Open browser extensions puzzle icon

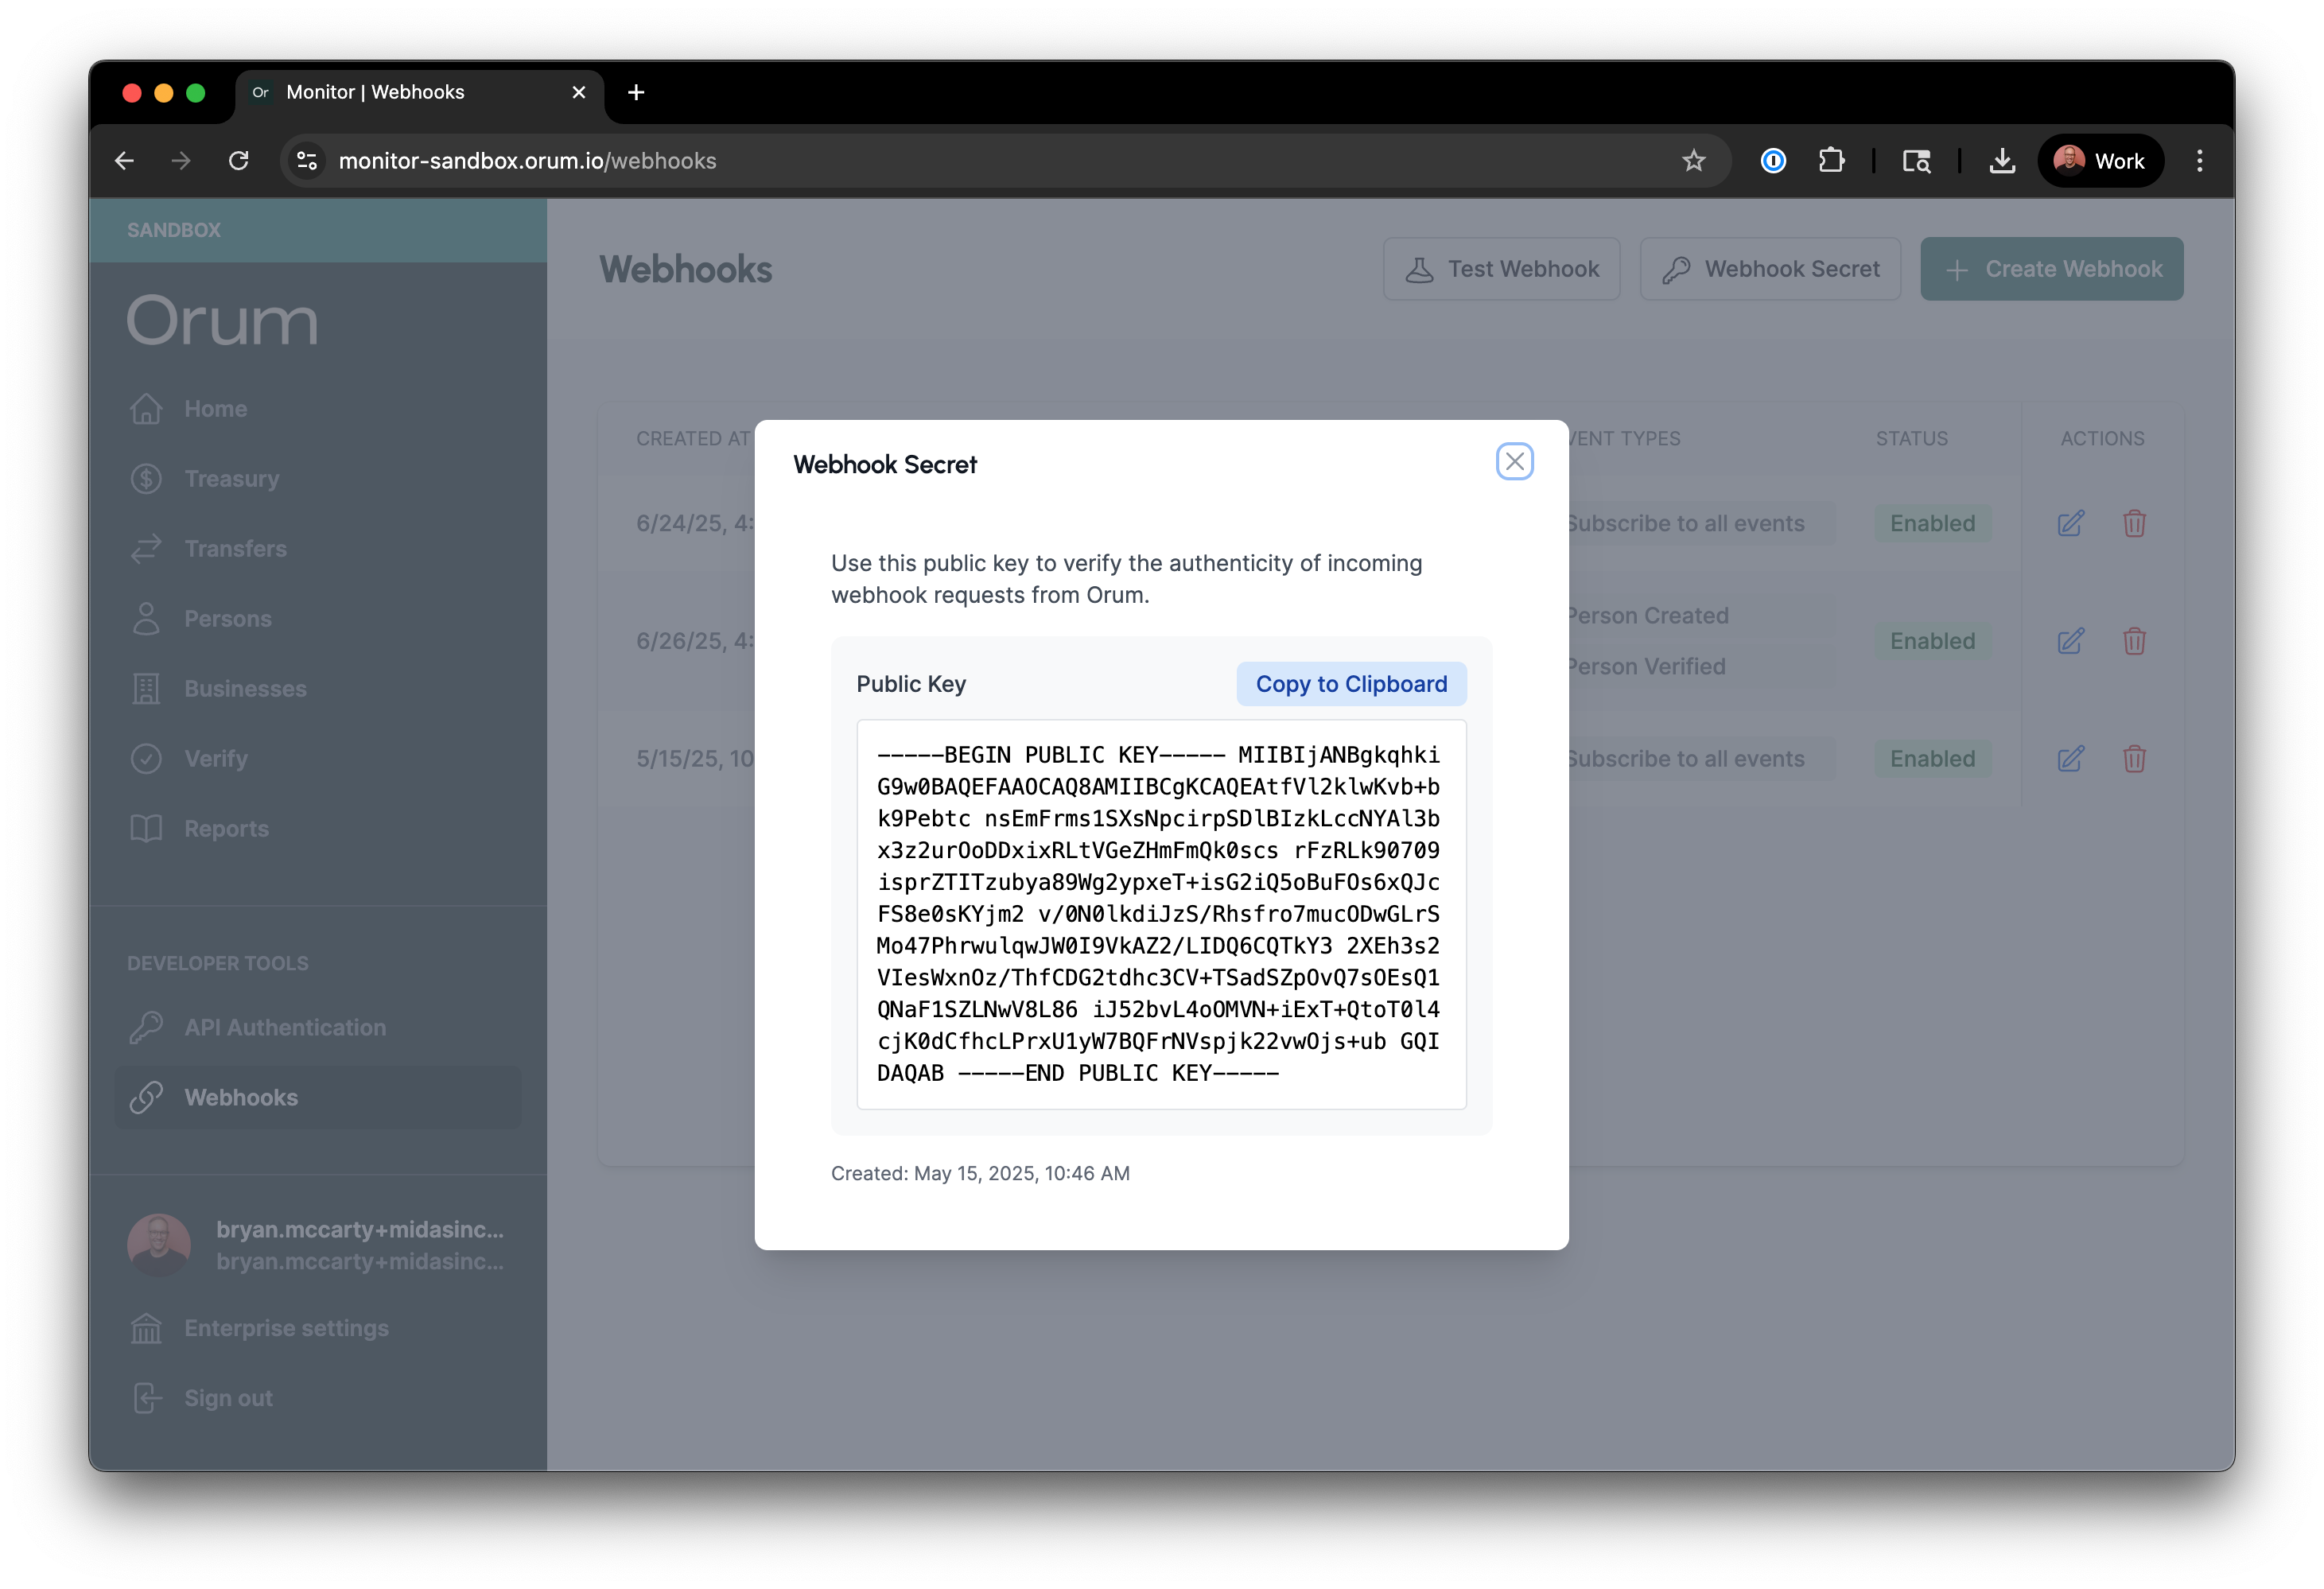click(x=1831, y=161)
